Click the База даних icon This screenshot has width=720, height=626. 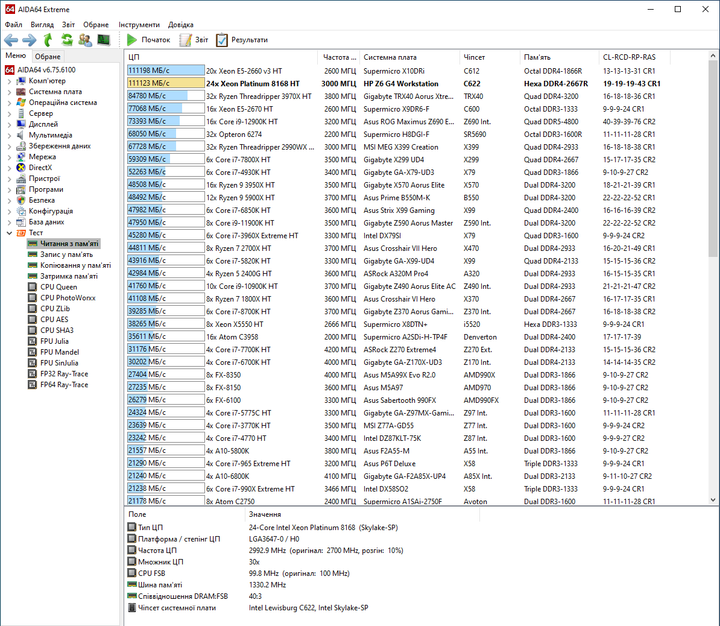tap(21, 222)
